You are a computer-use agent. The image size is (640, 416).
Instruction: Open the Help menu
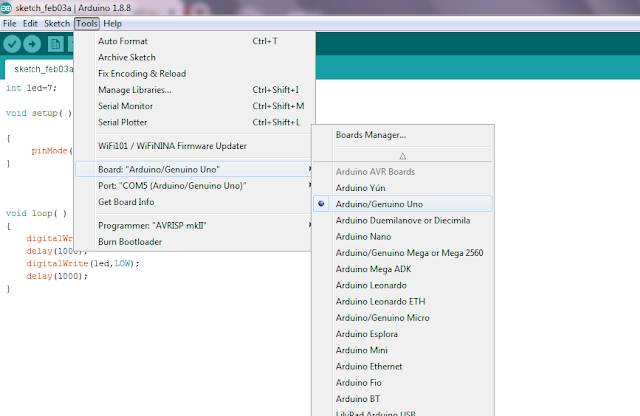tap(112, 23)
